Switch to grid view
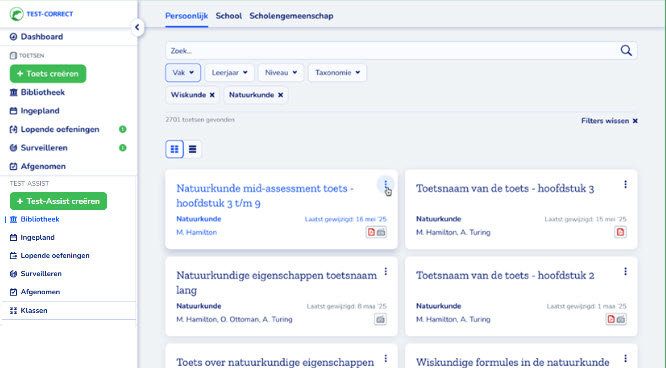Image resolution: width=666 pixels, height=368 pixels. [x=175, y=149]
